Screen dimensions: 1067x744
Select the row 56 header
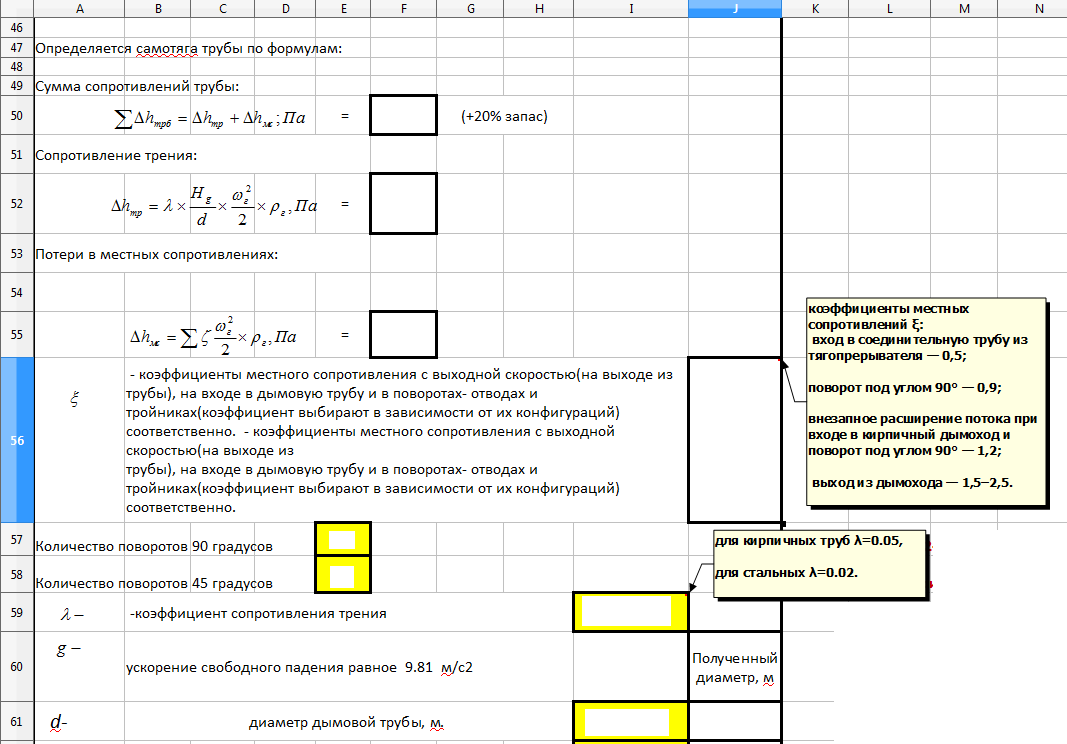click(16, 440)
